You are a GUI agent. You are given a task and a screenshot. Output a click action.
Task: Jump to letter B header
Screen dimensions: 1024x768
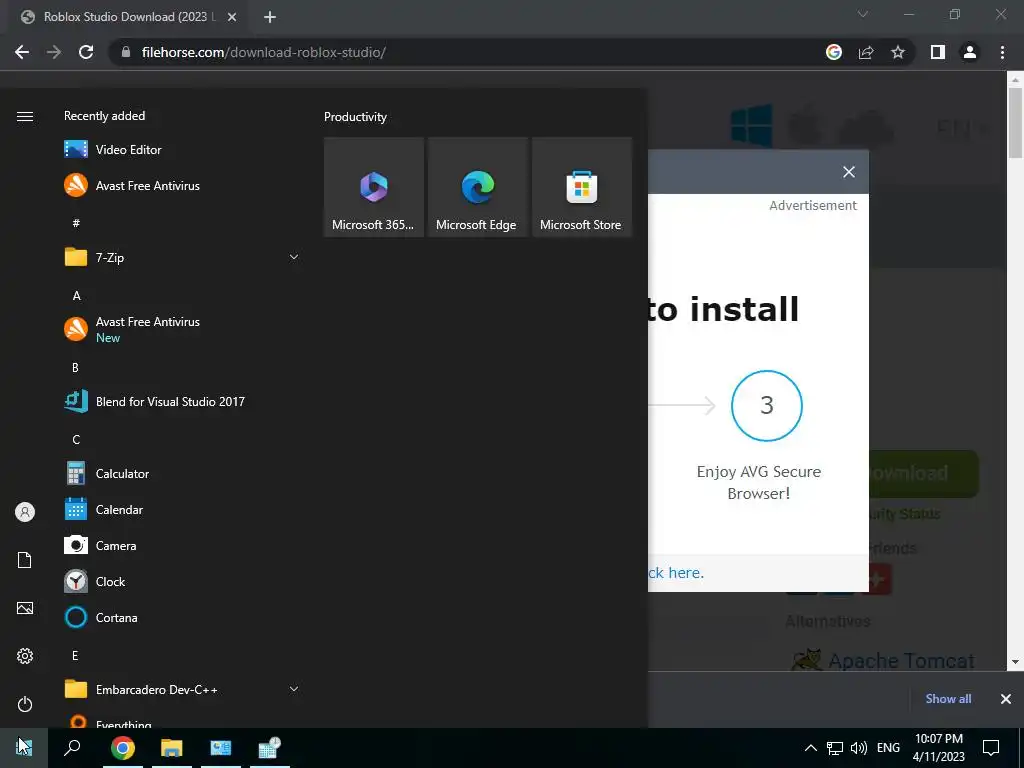[76, 368]
